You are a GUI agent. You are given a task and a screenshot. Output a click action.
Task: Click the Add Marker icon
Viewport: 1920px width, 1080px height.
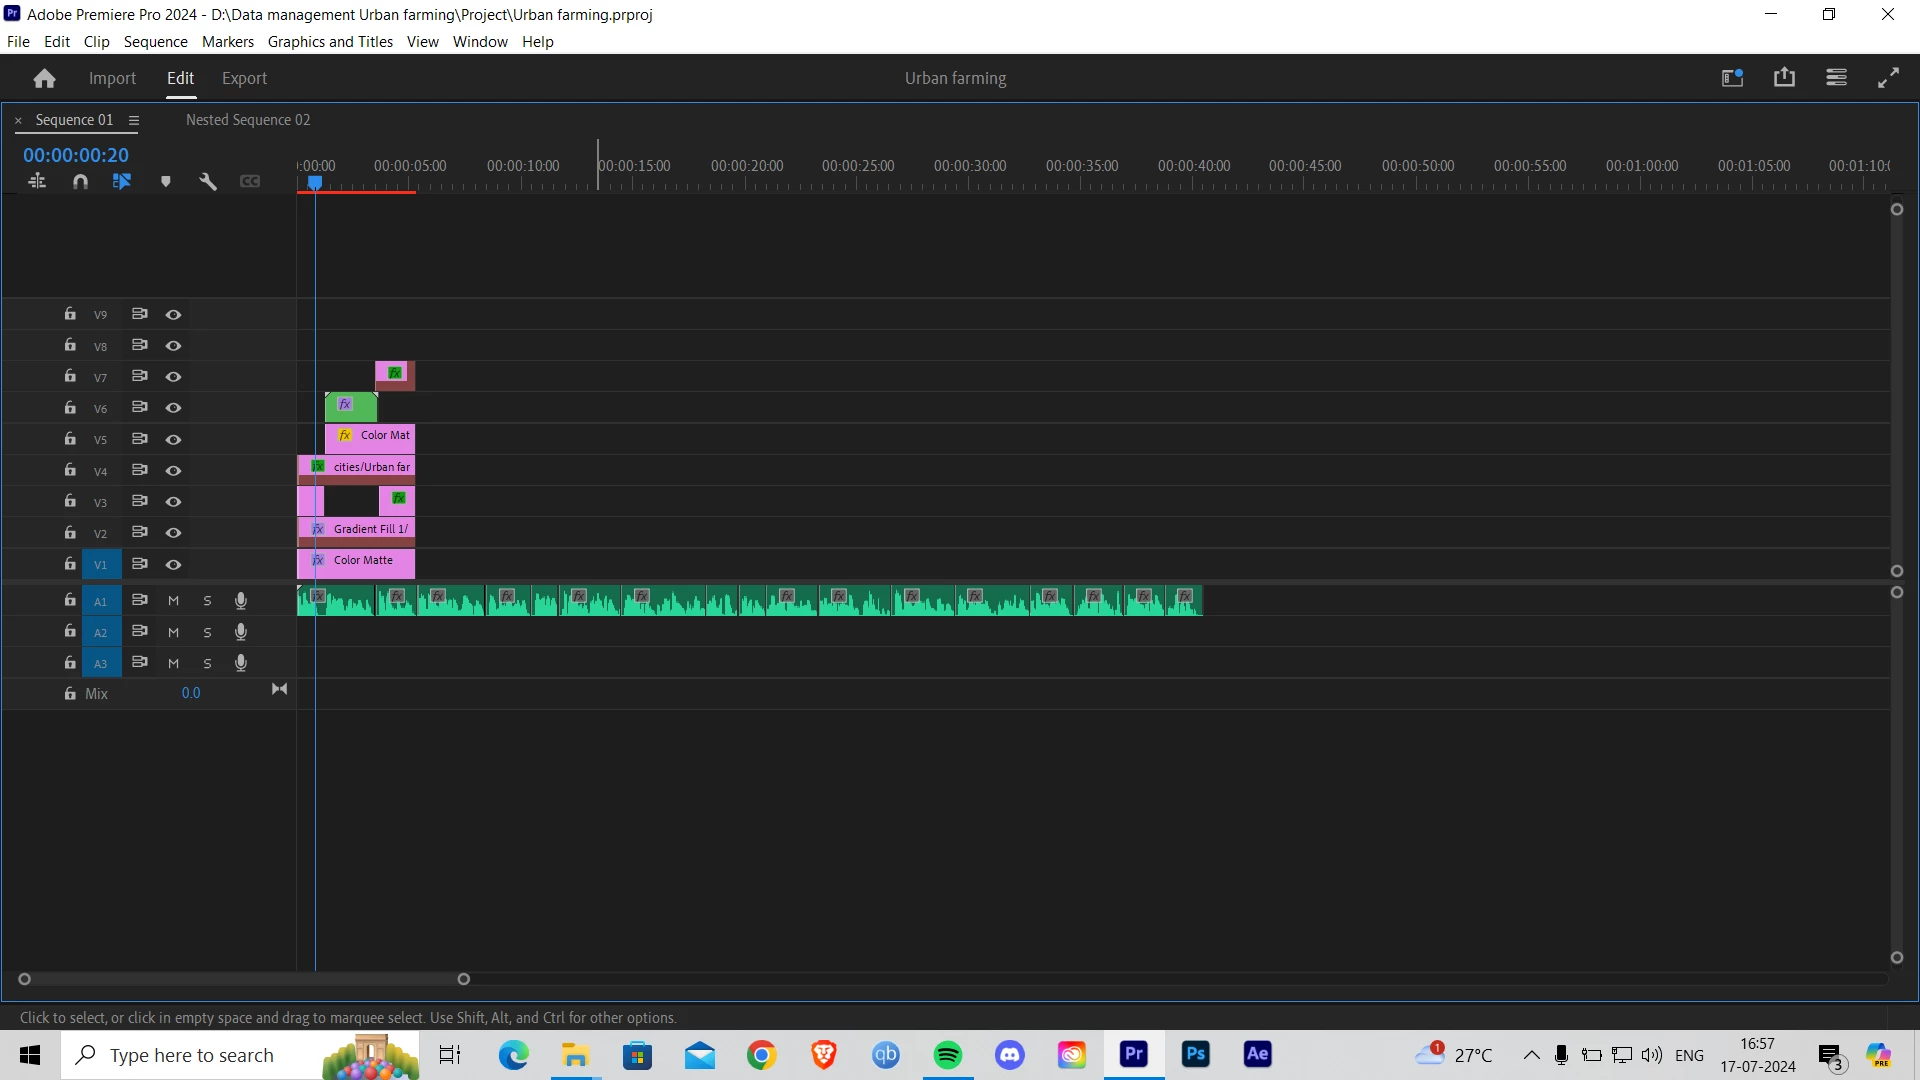click(x=166, y=181)
